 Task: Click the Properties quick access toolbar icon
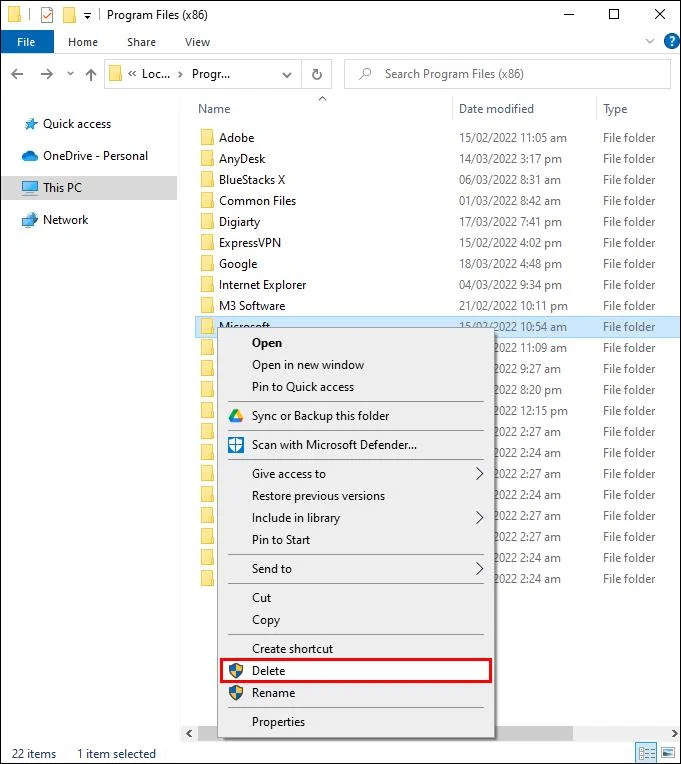pyautogui.click(x=47, y=15)
